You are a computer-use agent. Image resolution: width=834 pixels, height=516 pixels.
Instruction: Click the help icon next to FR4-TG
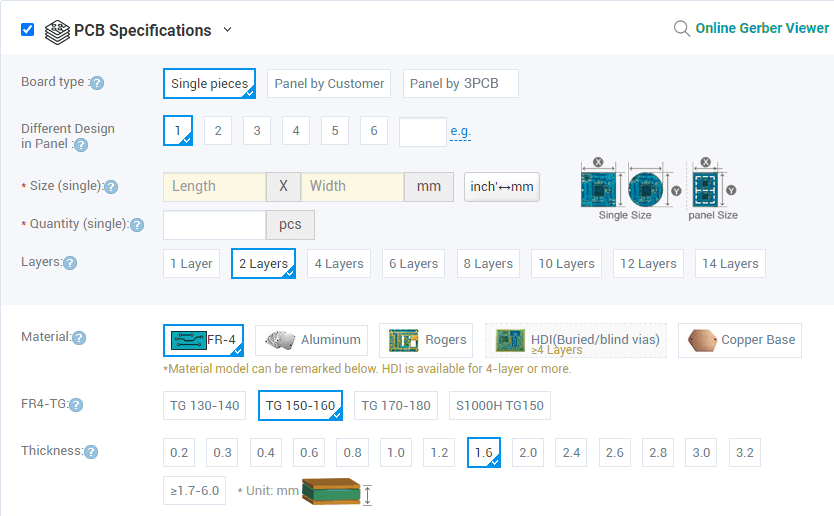tap(76, 405)
